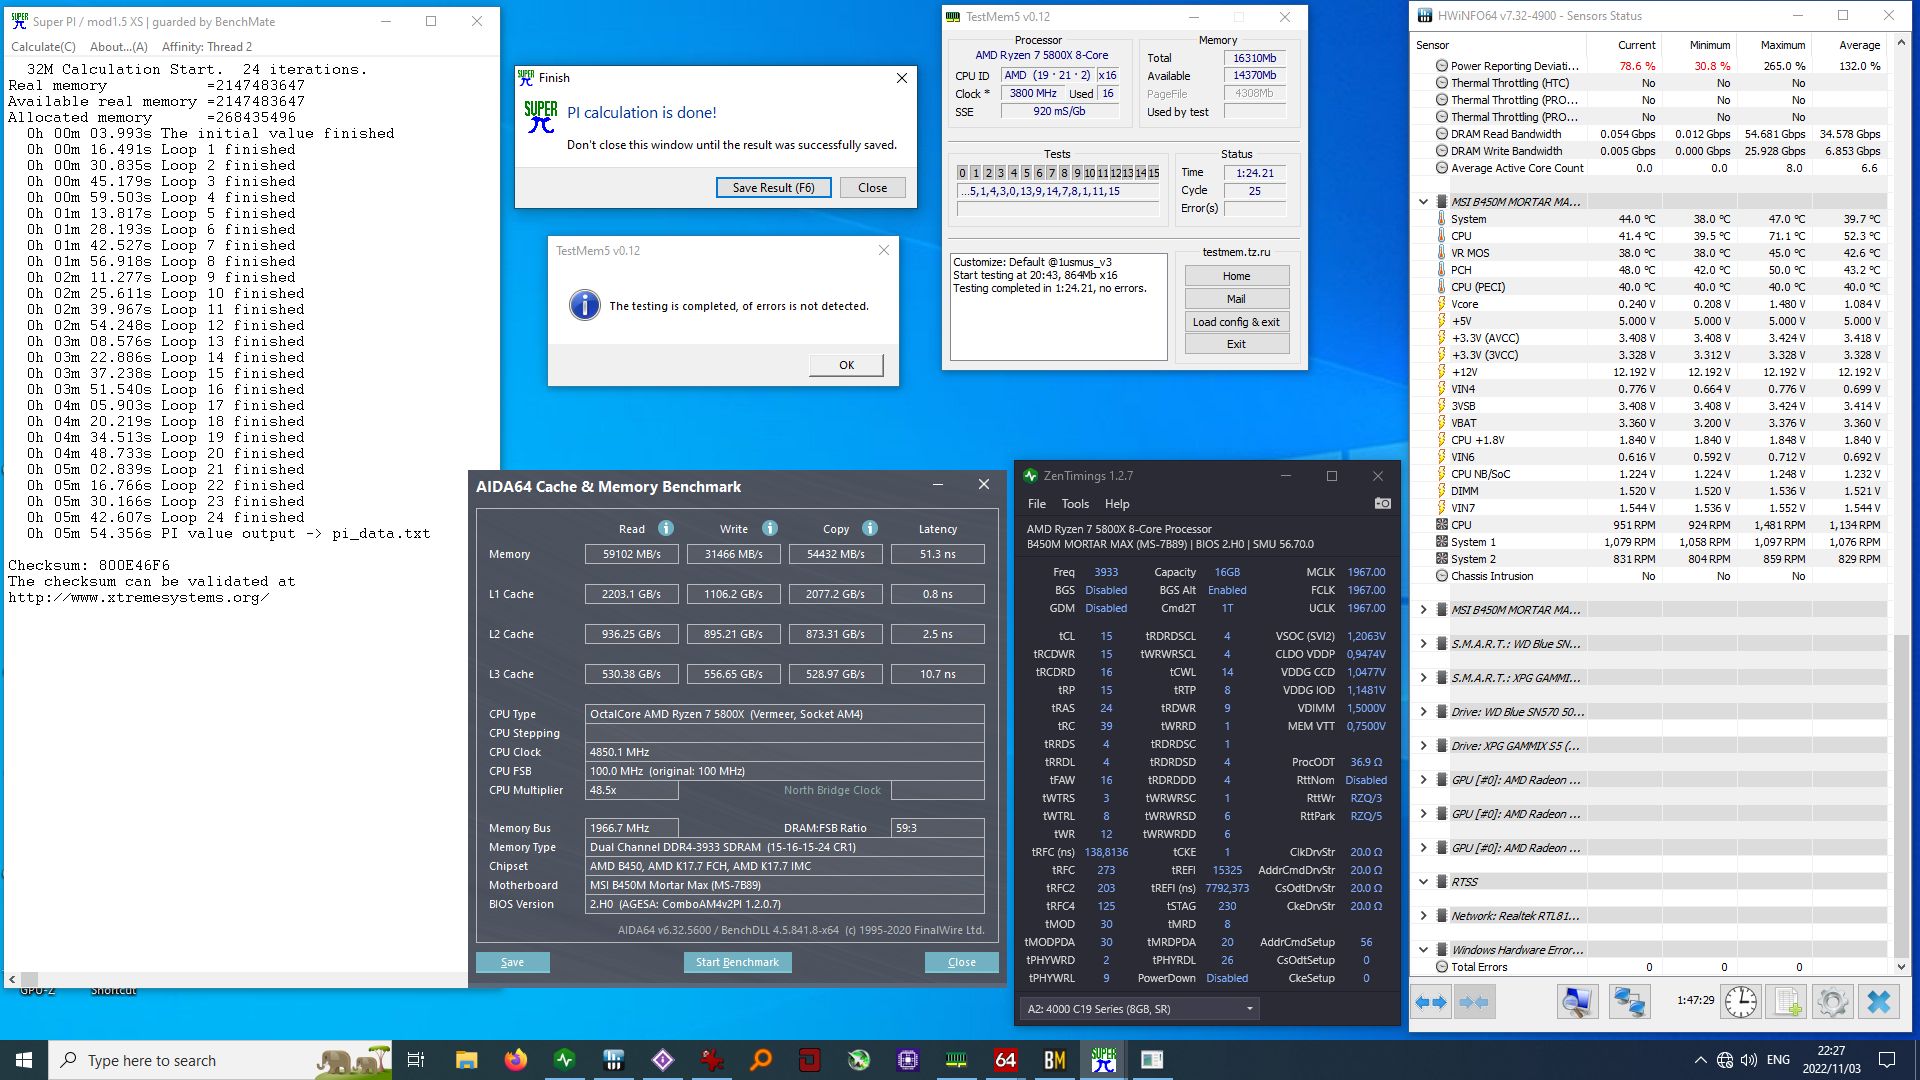Switch to AIDA64 taskbar icon
1920x1080 pixels.
click(x=1005, y=1060)
